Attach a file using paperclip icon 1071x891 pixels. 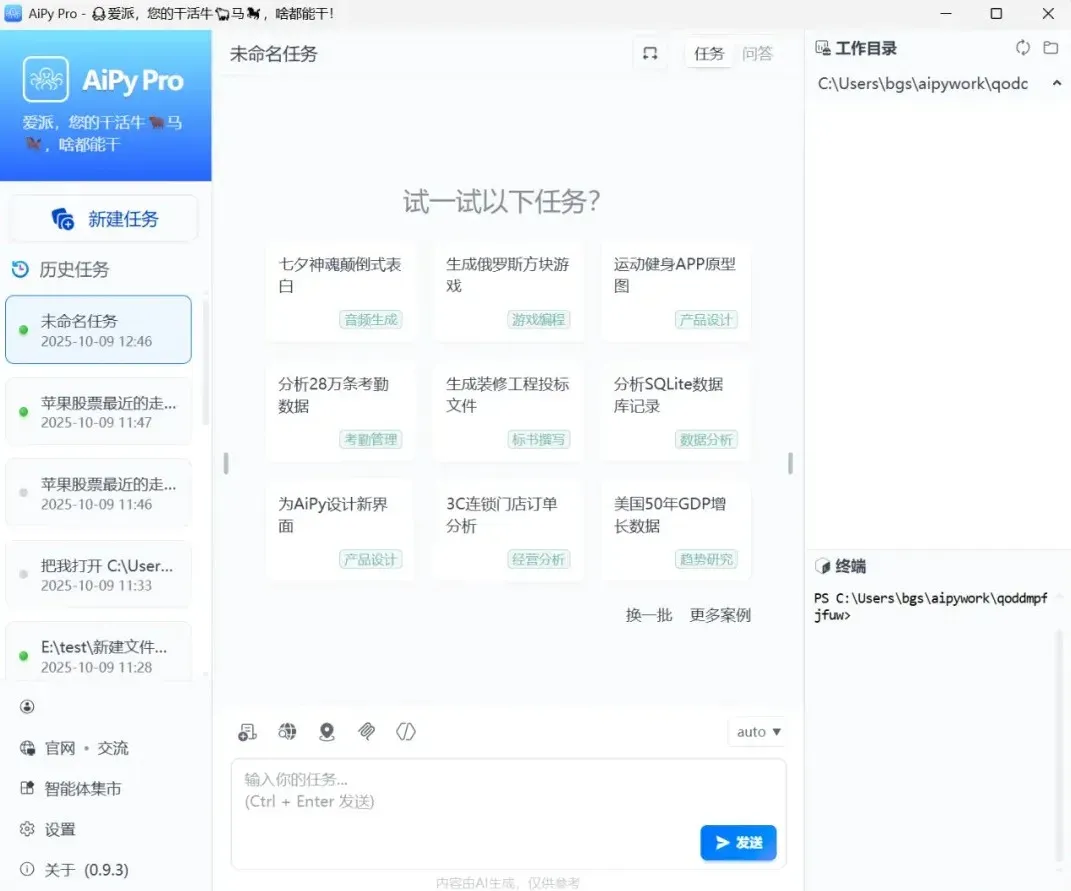coord(367,732)
